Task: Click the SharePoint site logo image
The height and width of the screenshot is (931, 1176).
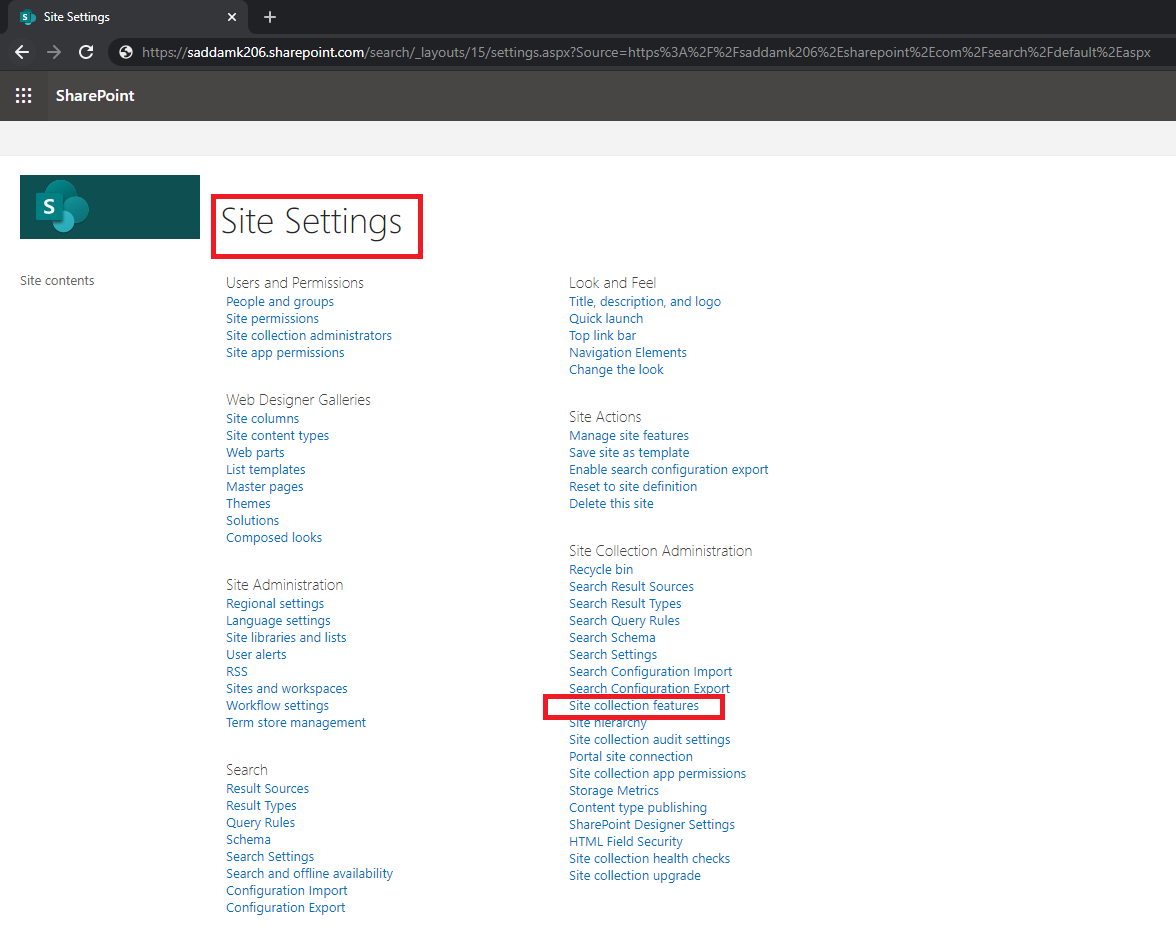Action: 110,207
